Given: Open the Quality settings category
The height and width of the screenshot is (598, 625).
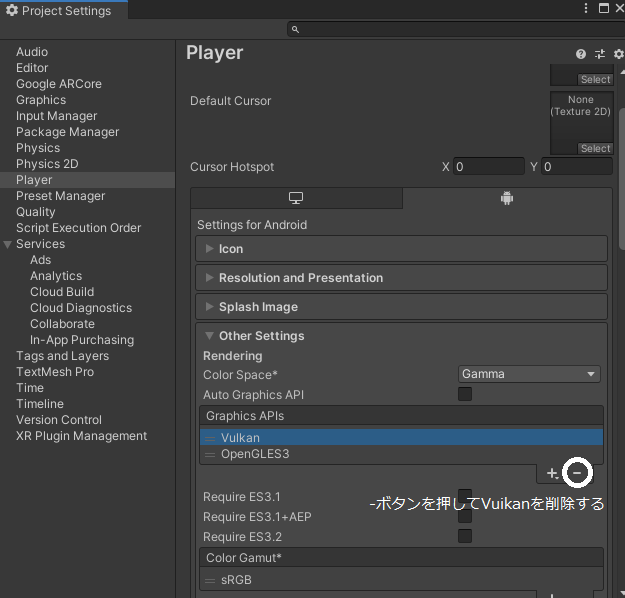Looking at the screenshot, I should pyautogui.click(x=35, y=212).
